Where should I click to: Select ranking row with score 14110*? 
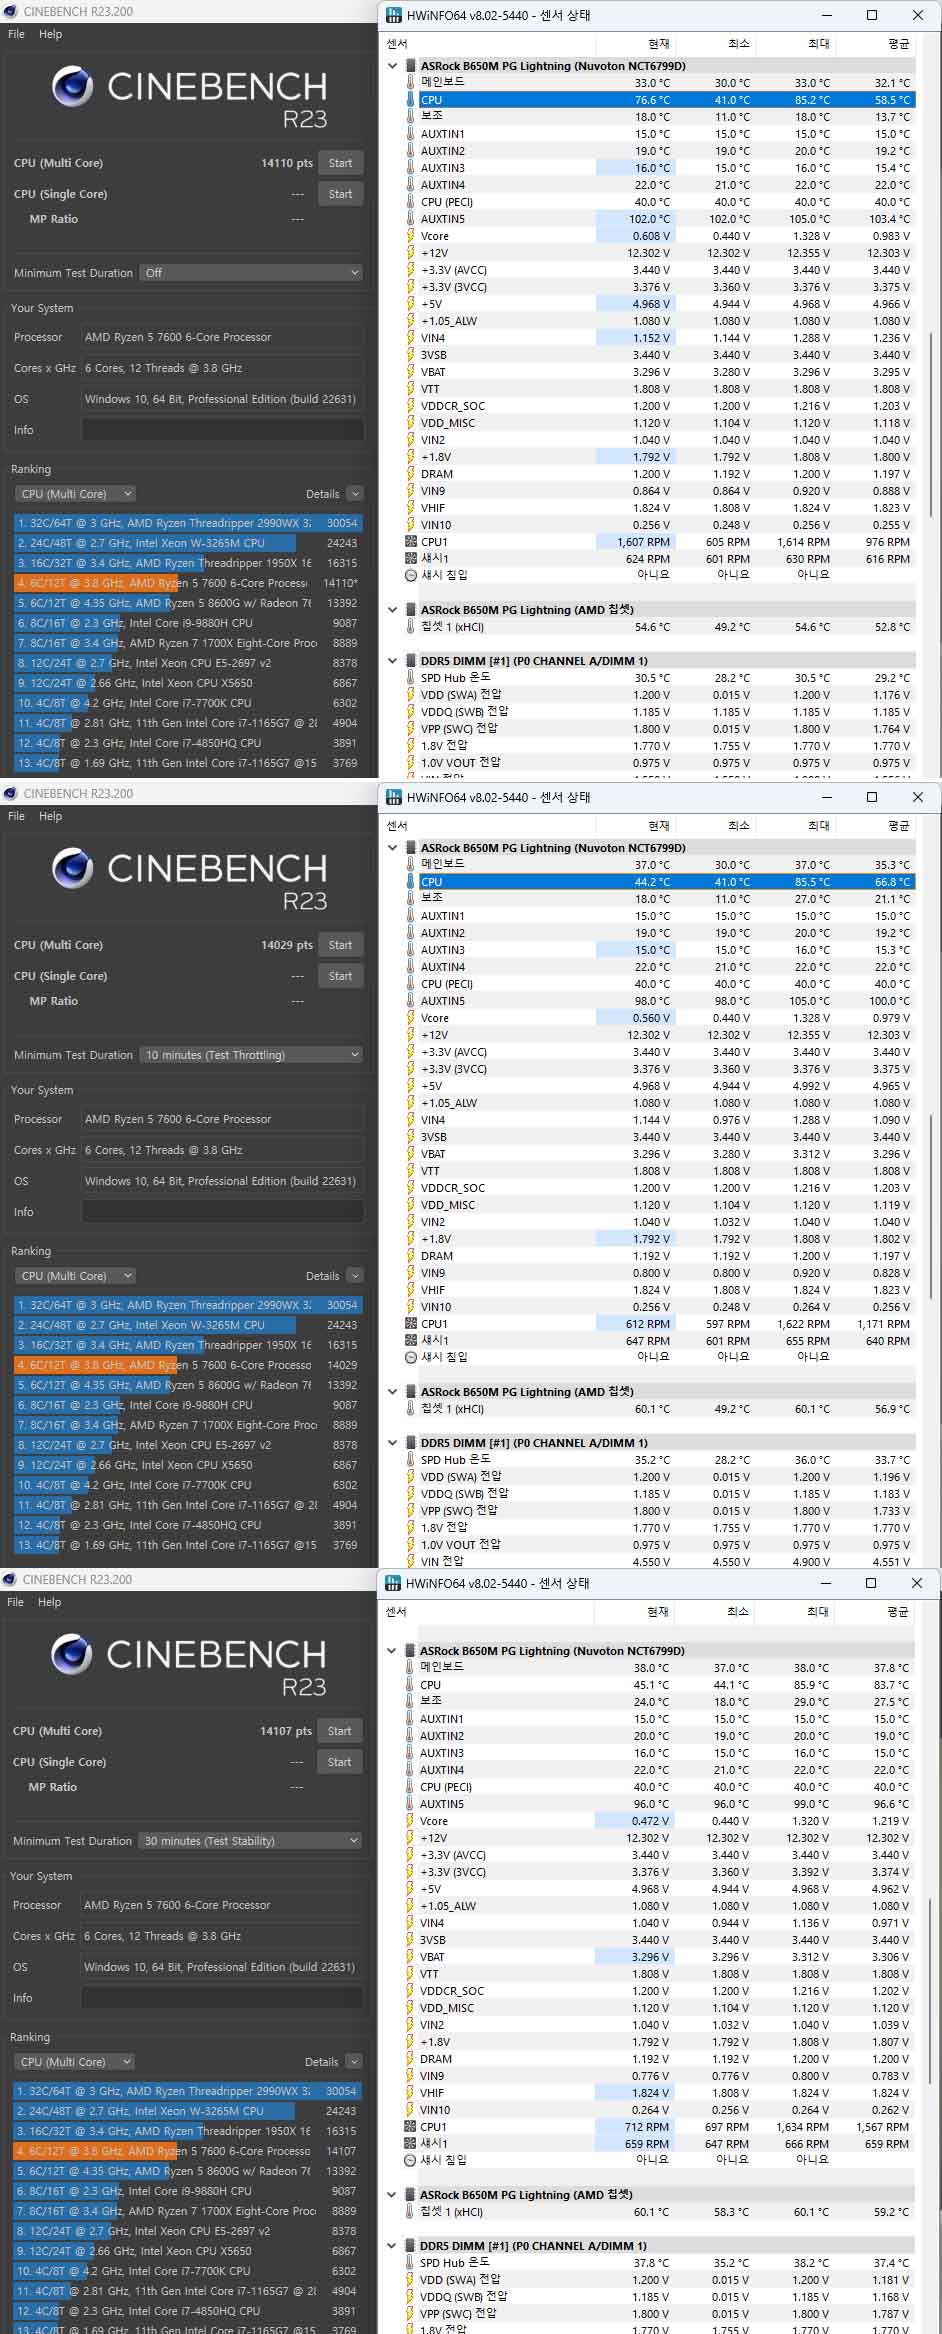[188, 583]
